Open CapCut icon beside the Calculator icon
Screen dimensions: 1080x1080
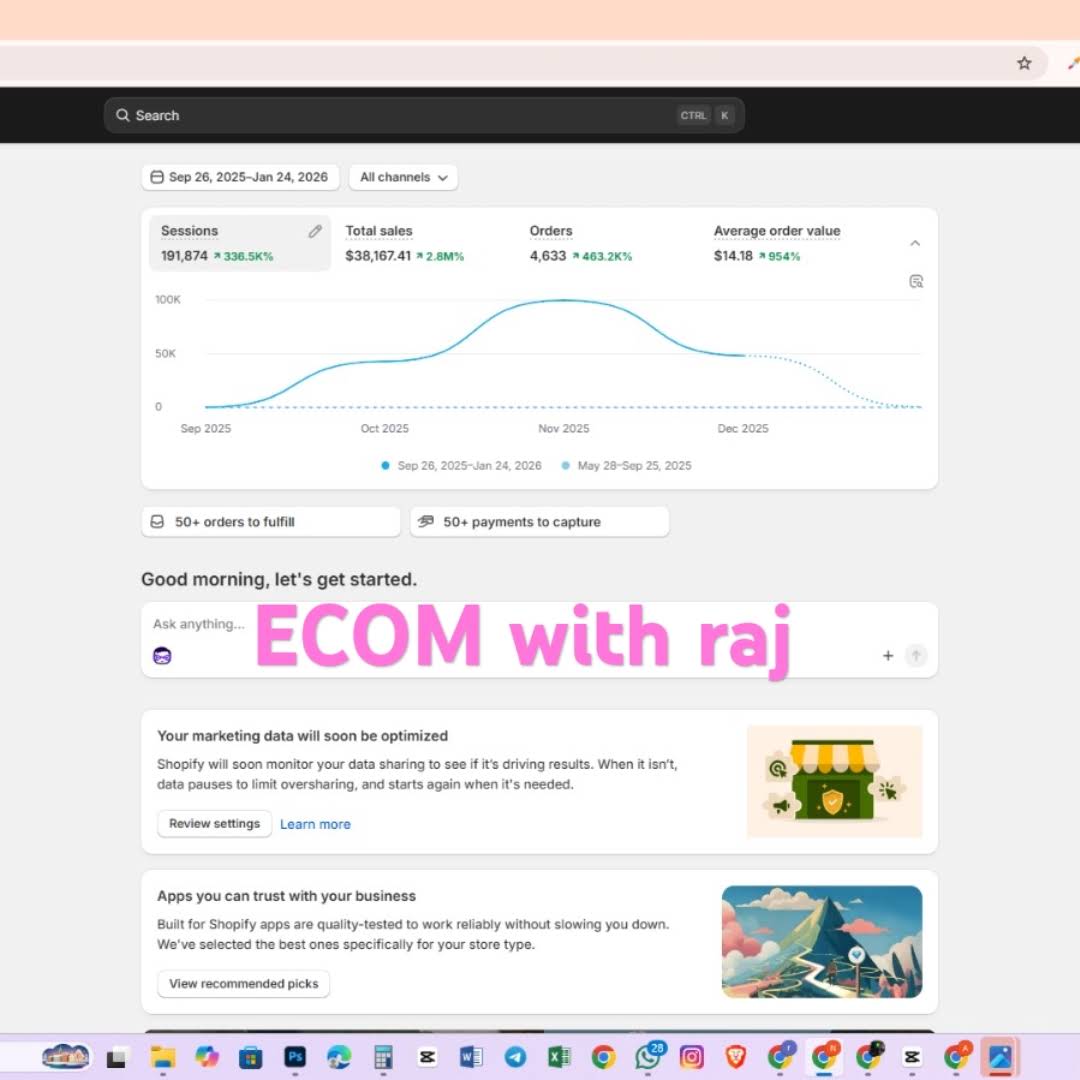pyautogui.click(x=427, y=1057)
